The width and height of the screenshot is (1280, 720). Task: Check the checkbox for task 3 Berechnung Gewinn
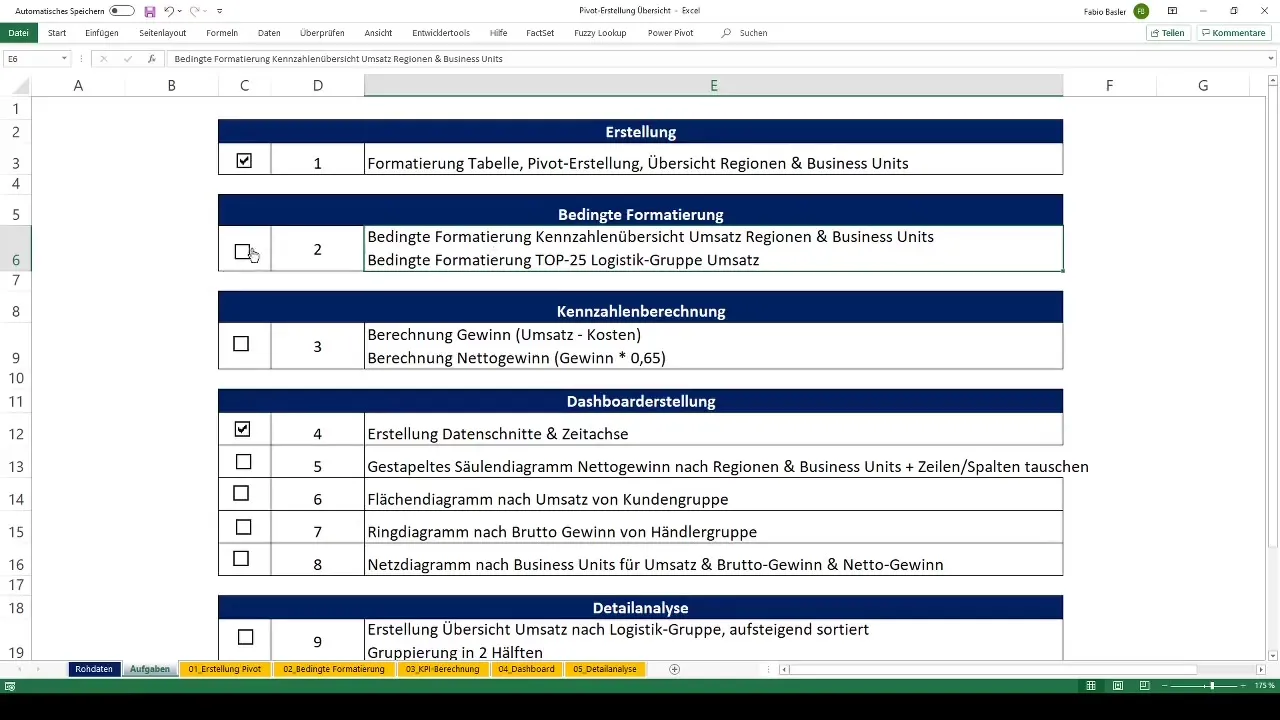pos(241,343)
